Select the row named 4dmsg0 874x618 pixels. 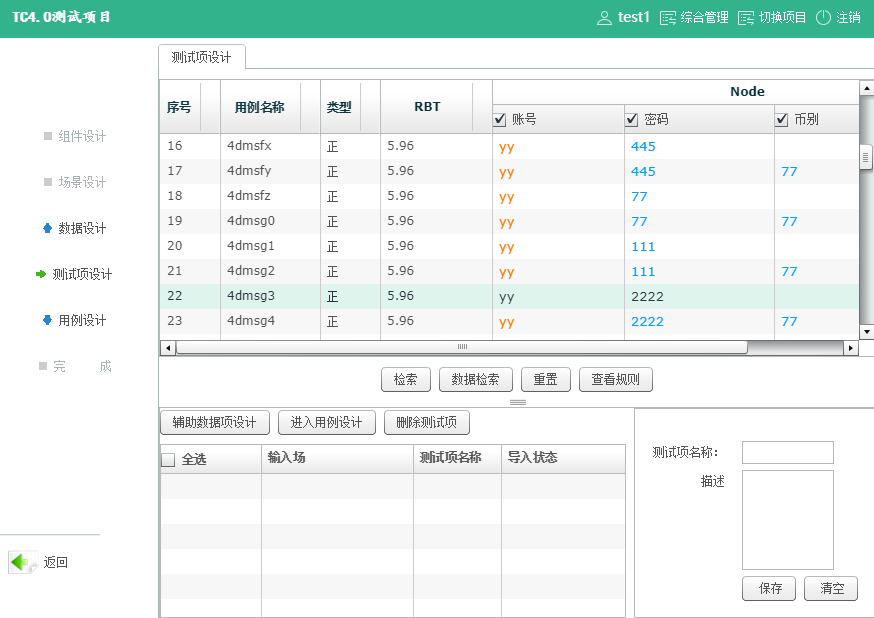(x=509, y=222)
